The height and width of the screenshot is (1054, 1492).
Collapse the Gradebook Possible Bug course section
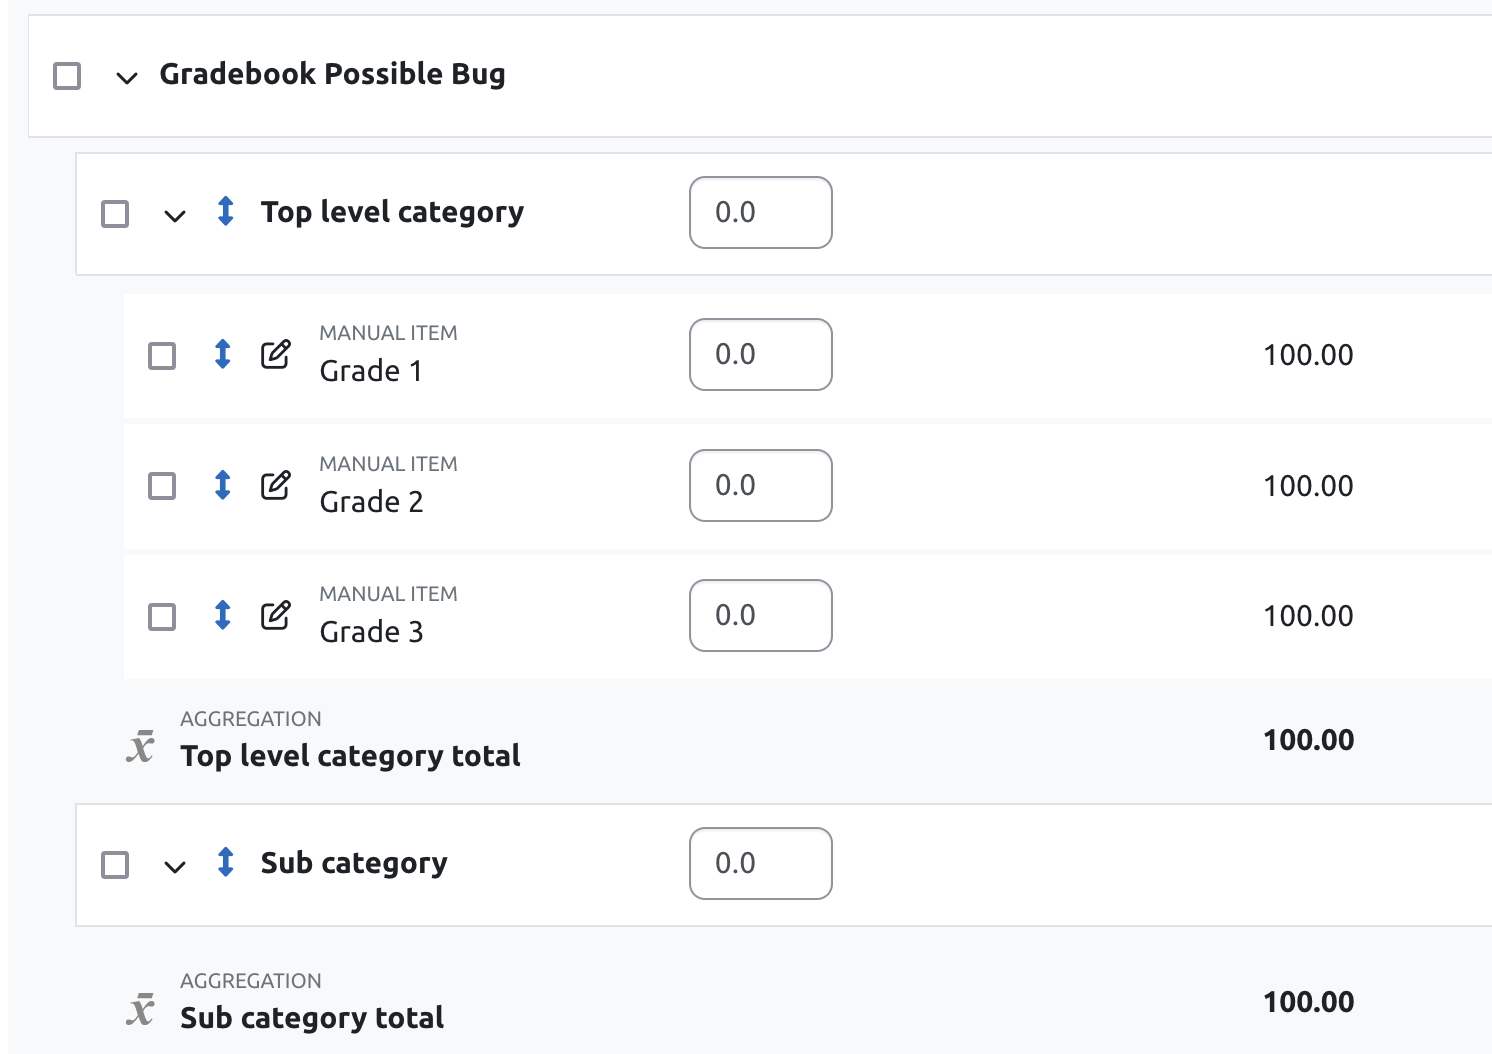pyautogui.click(x=127, y=78)
